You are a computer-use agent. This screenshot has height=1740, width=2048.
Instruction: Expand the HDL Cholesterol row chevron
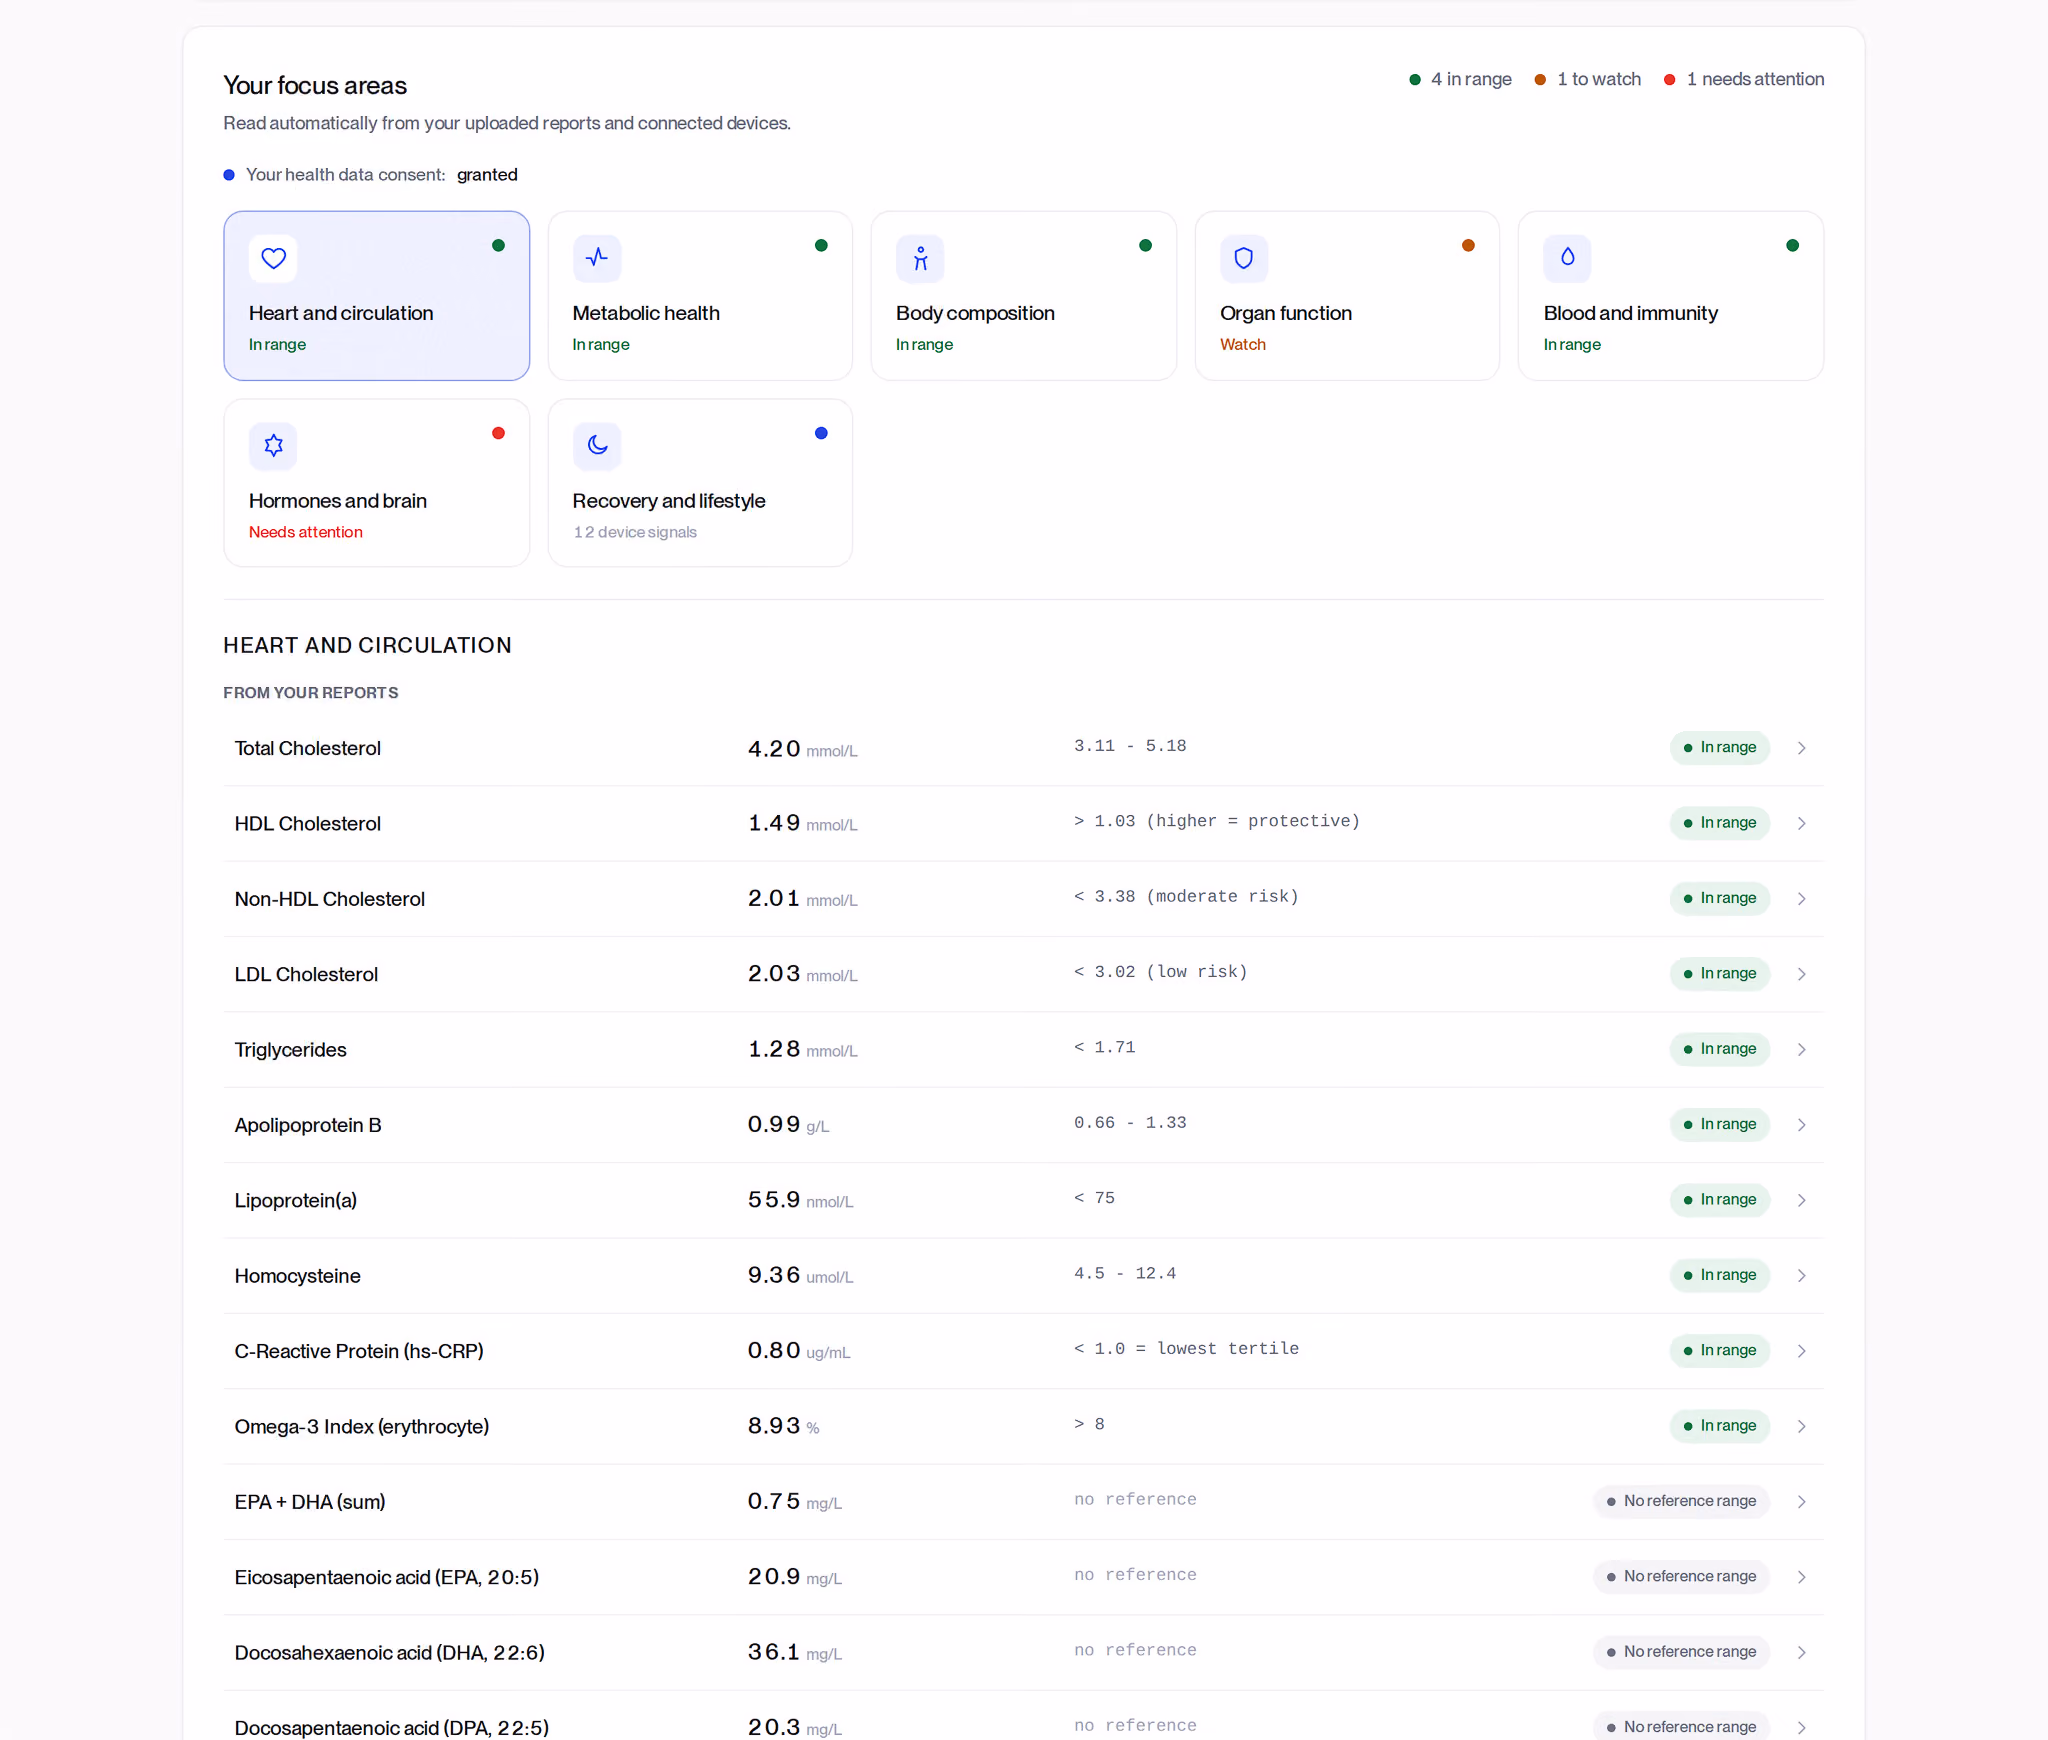(x=1801, y=823)
